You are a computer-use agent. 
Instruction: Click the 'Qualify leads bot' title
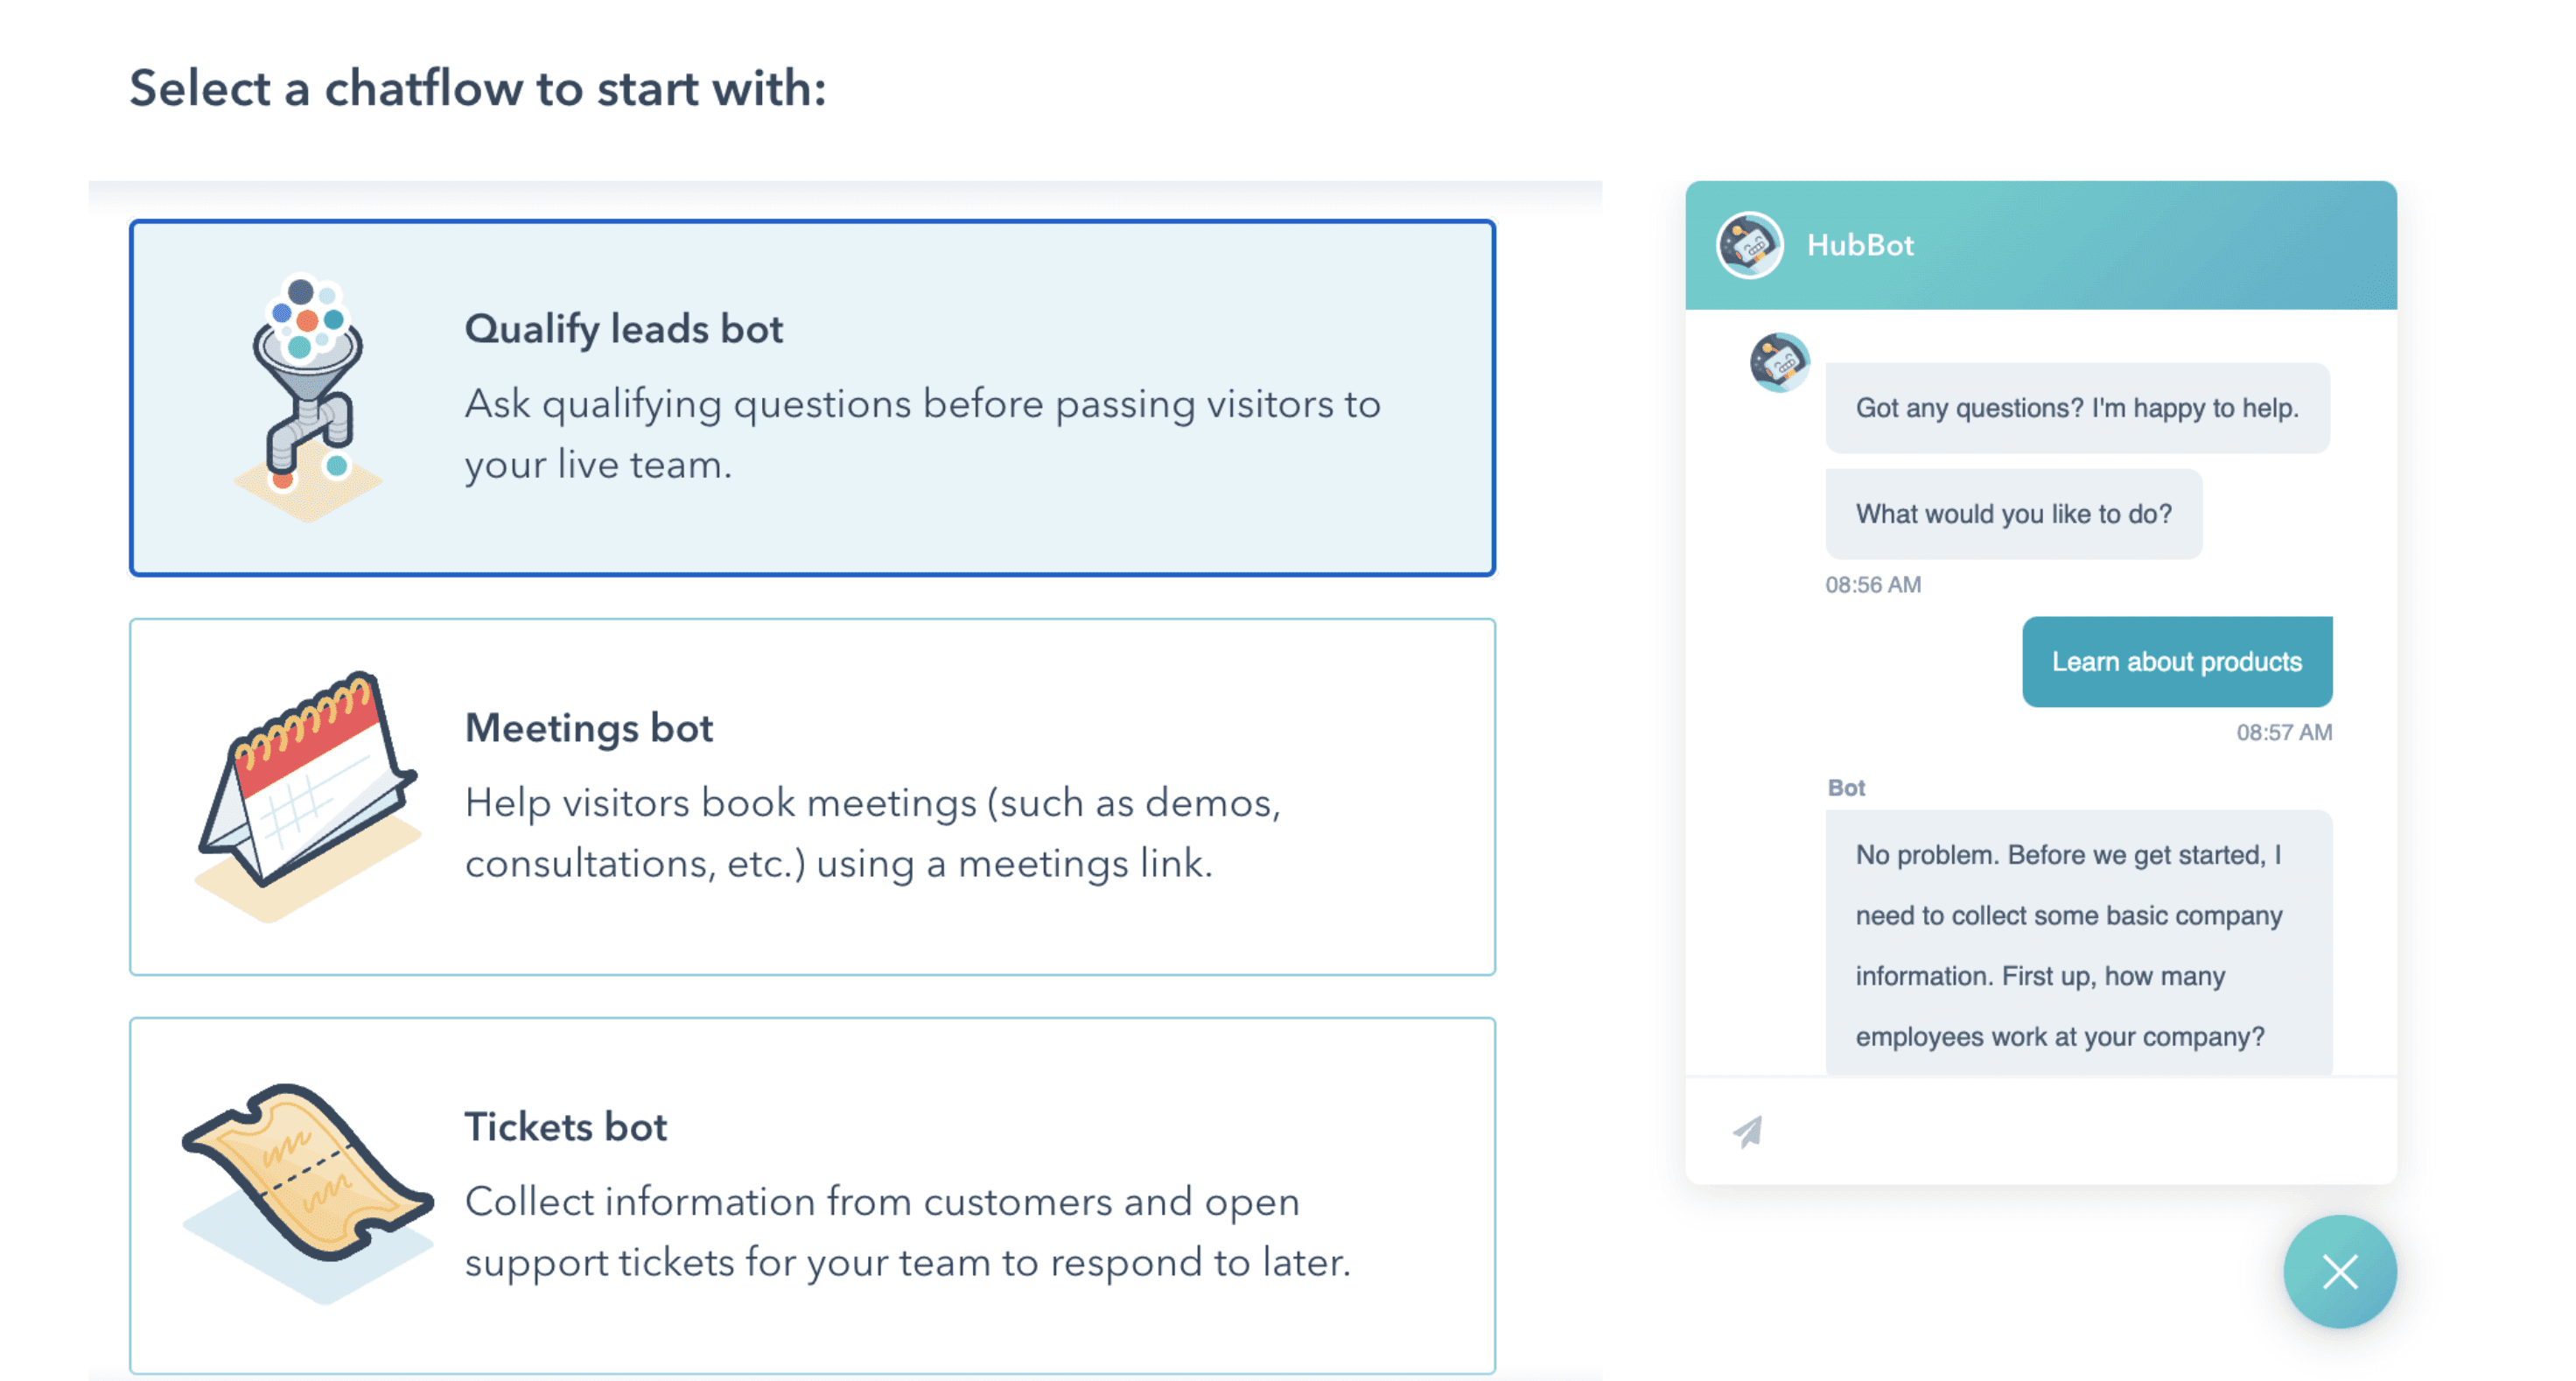[x=623, y=329]
